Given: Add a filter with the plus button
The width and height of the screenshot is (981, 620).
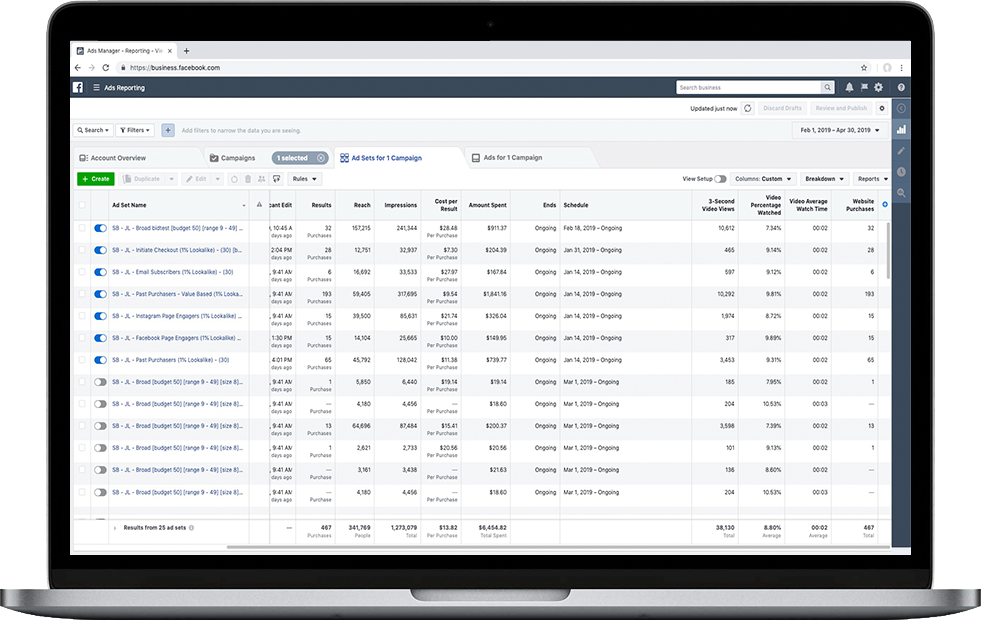Looking at the screenshot, I should 168,130.
